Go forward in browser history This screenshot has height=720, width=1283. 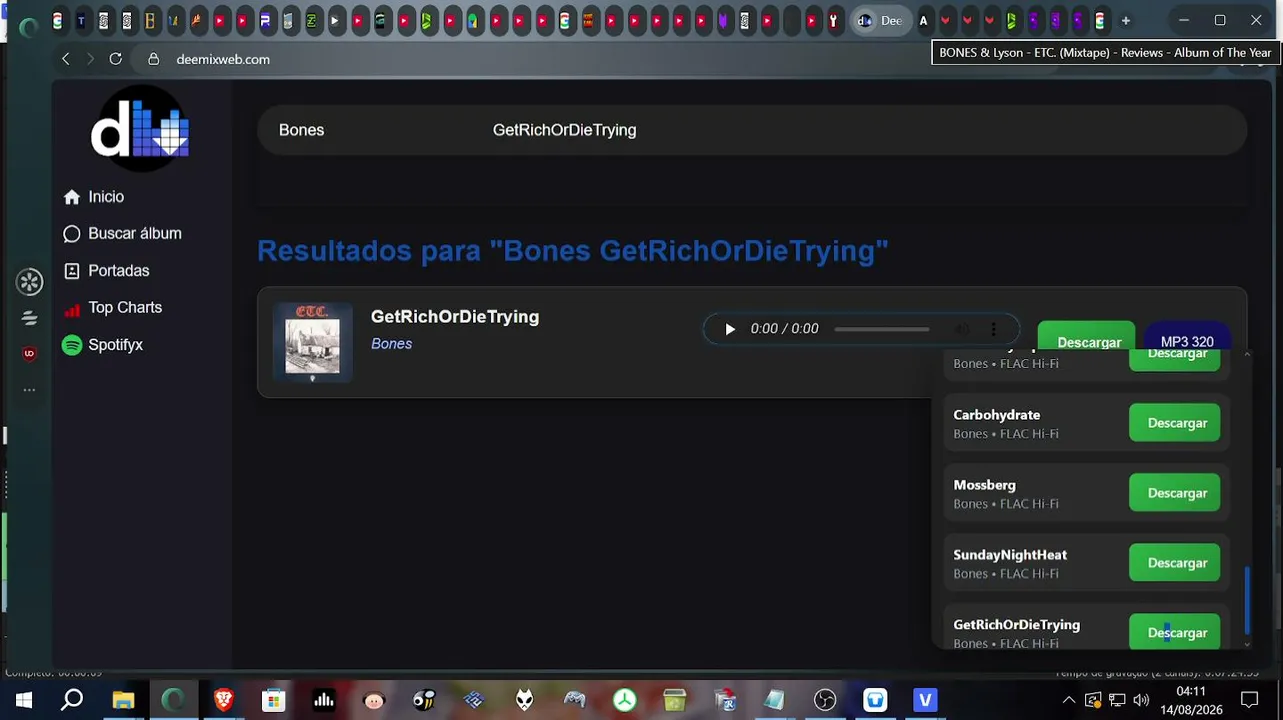tap(90, 59)
